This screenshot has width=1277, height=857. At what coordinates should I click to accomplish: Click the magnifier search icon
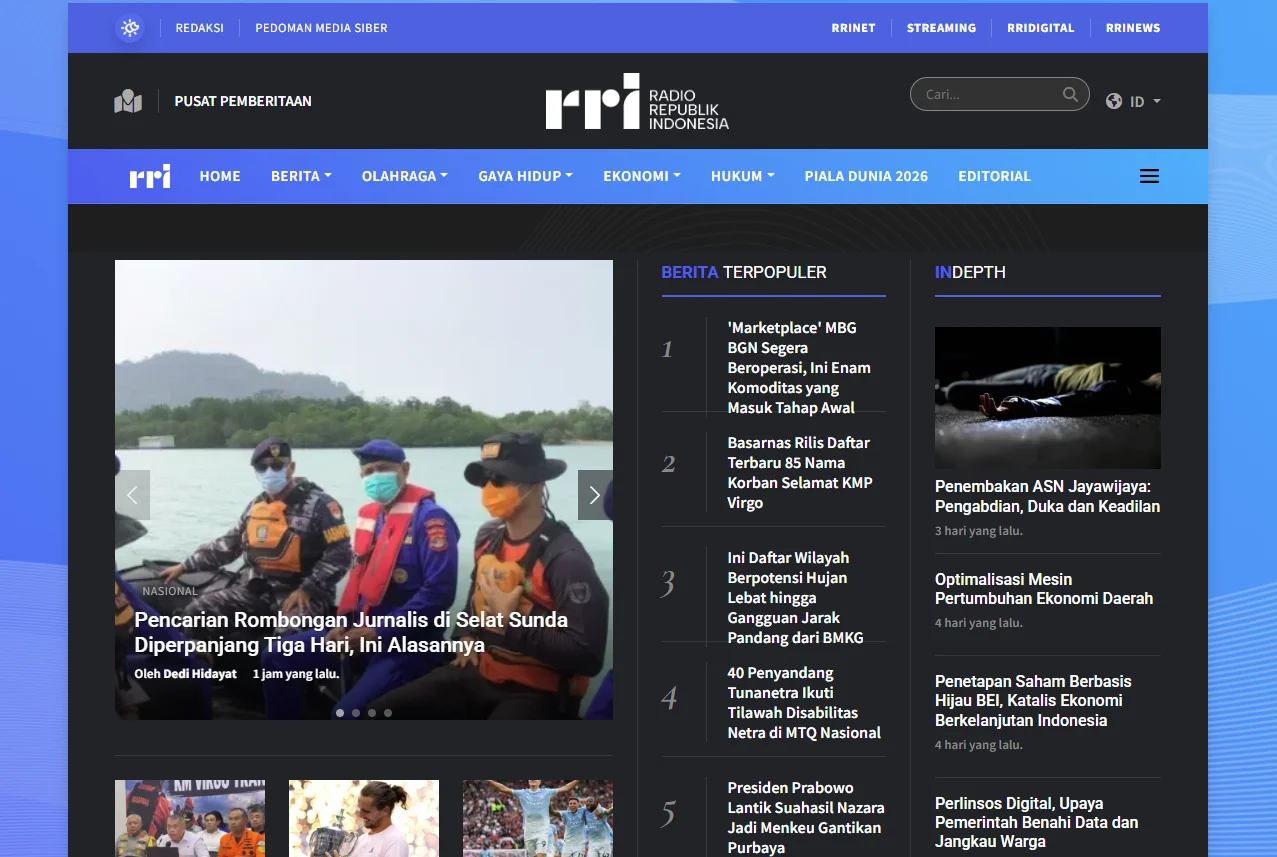coord(1070,94)
